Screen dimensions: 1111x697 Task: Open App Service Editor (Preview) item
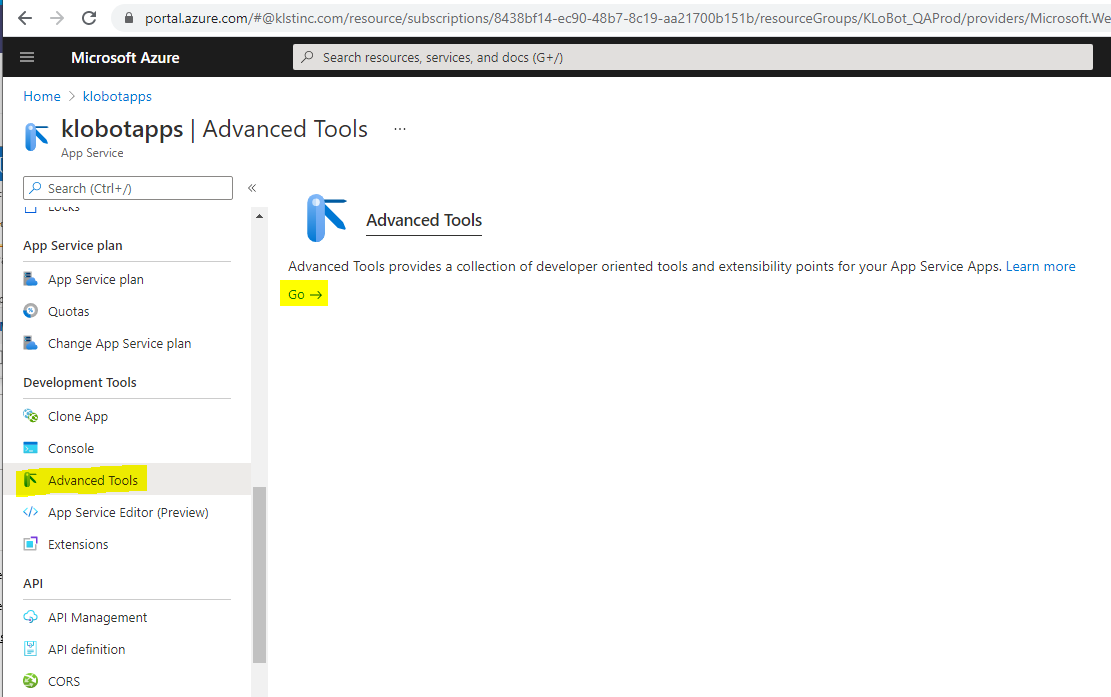pyautogui.click(x=127, y=511)
